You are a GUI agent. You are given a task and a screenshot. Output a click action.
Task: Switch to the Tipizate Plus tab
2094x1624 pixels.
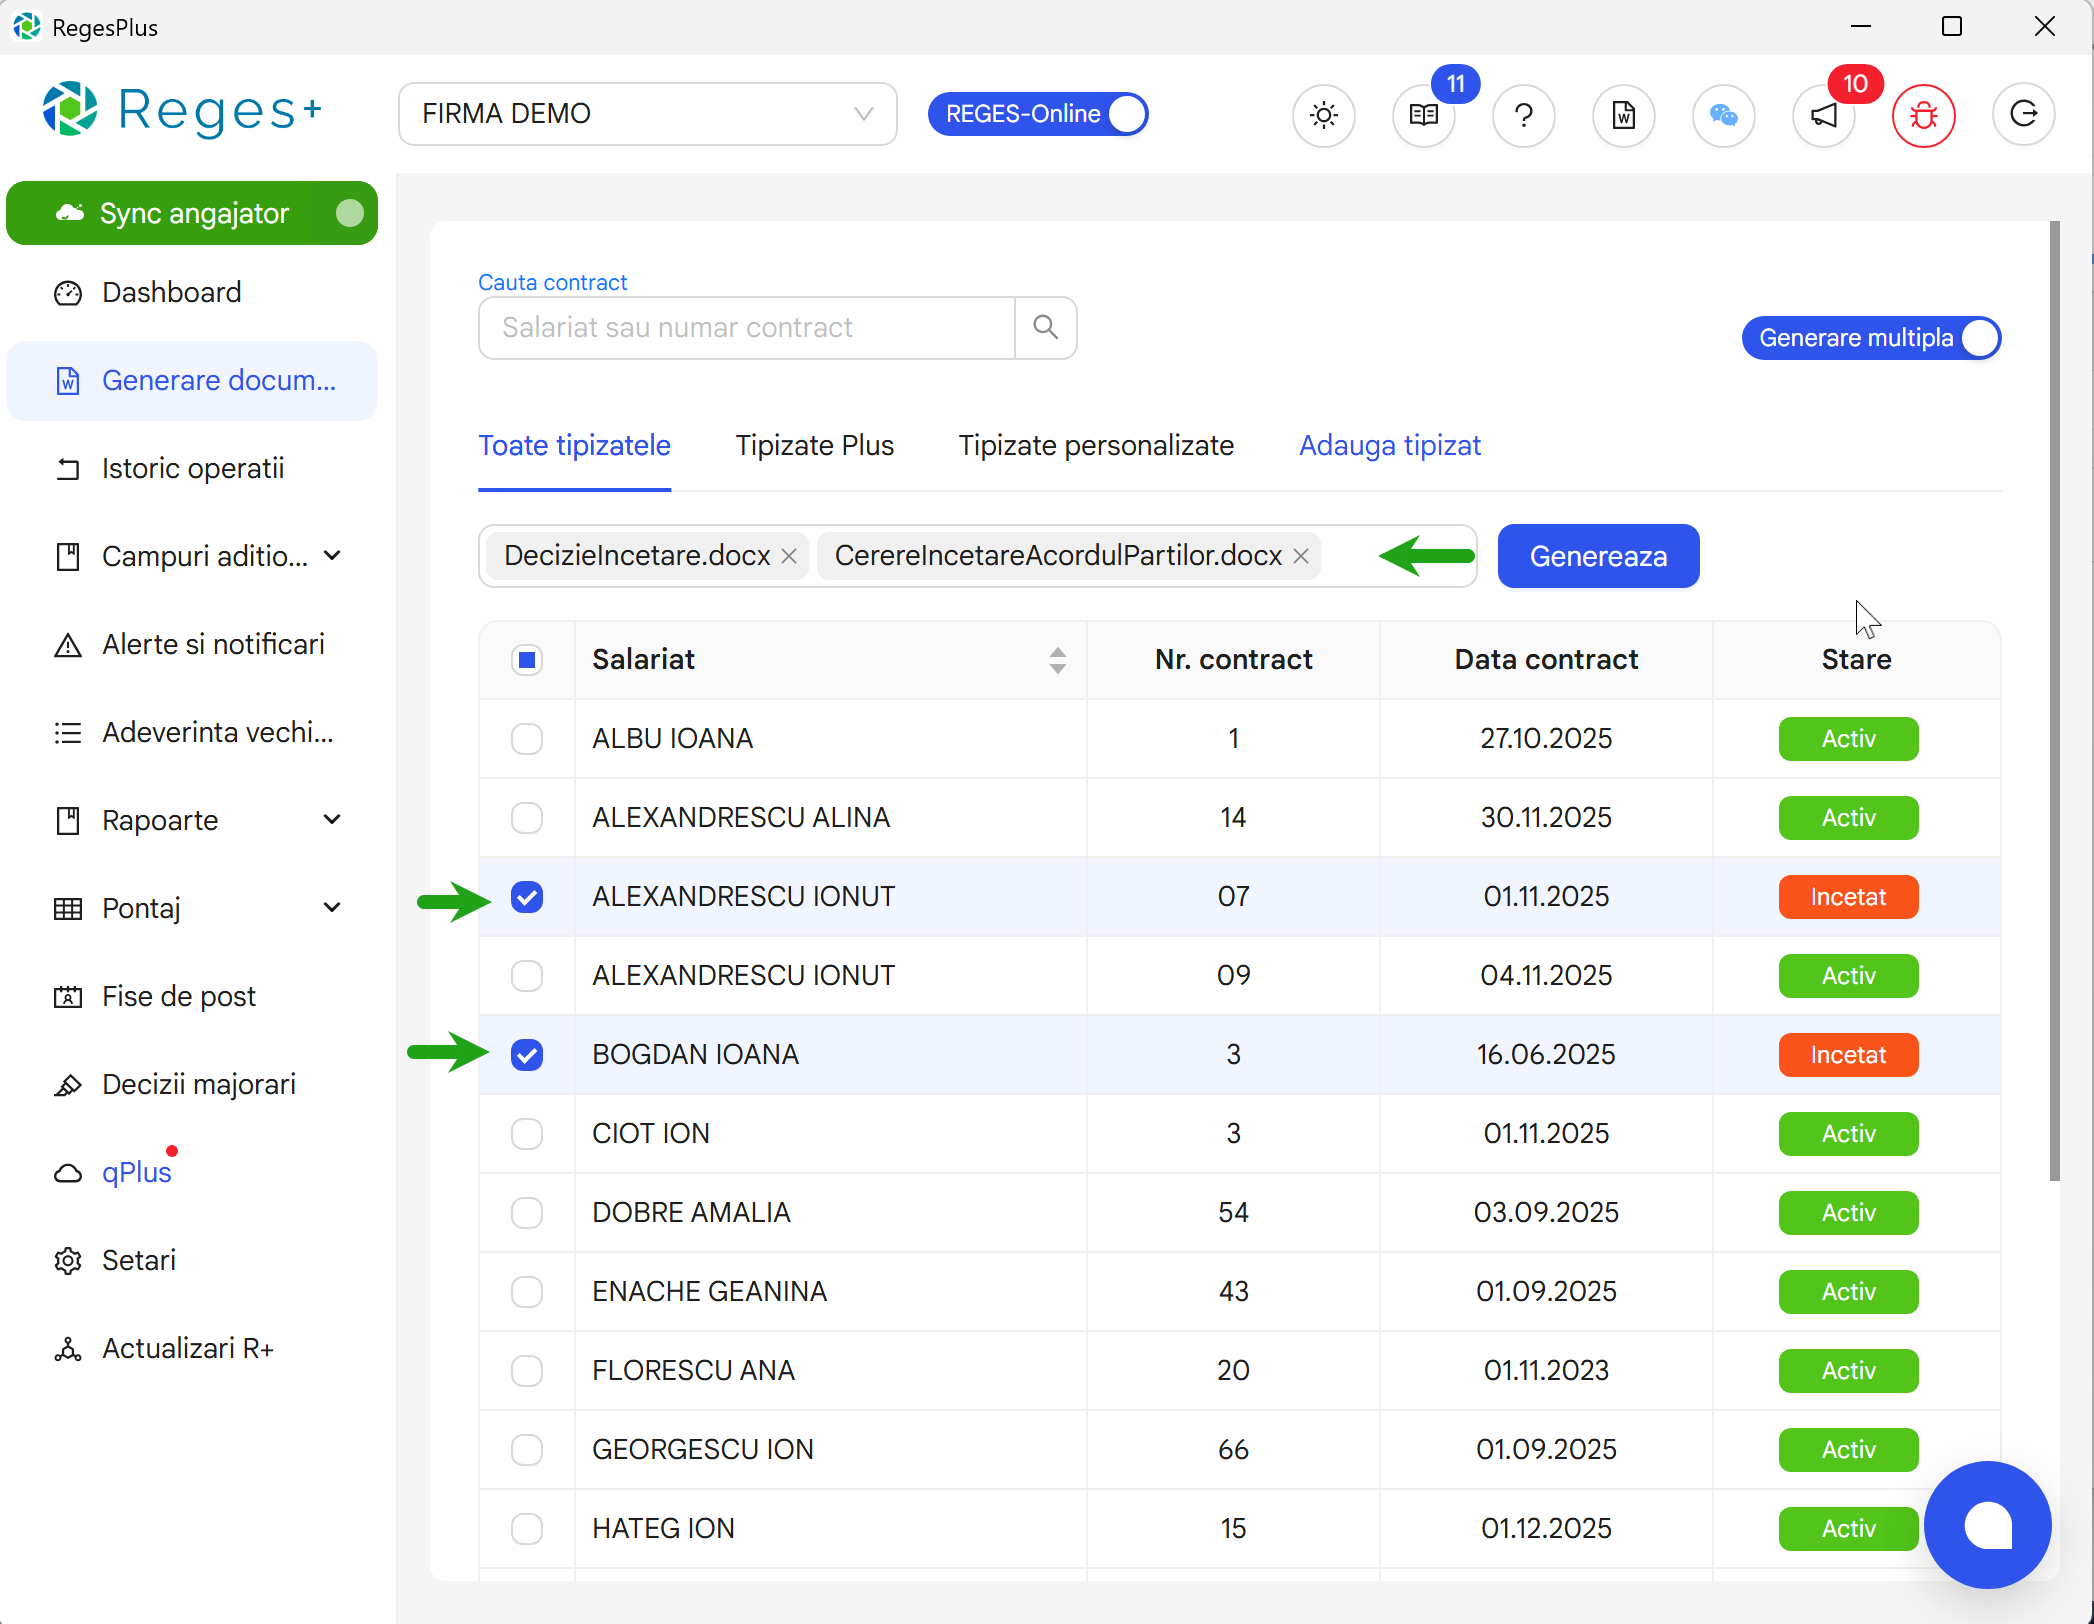815,445
